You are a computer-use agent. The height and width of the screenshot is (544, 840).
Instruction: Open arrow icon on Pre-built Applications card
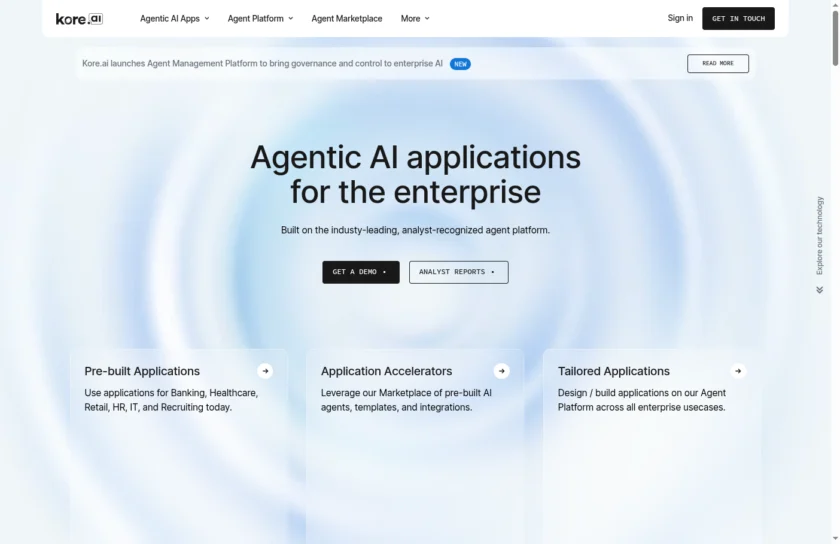[x=265, y=371]
